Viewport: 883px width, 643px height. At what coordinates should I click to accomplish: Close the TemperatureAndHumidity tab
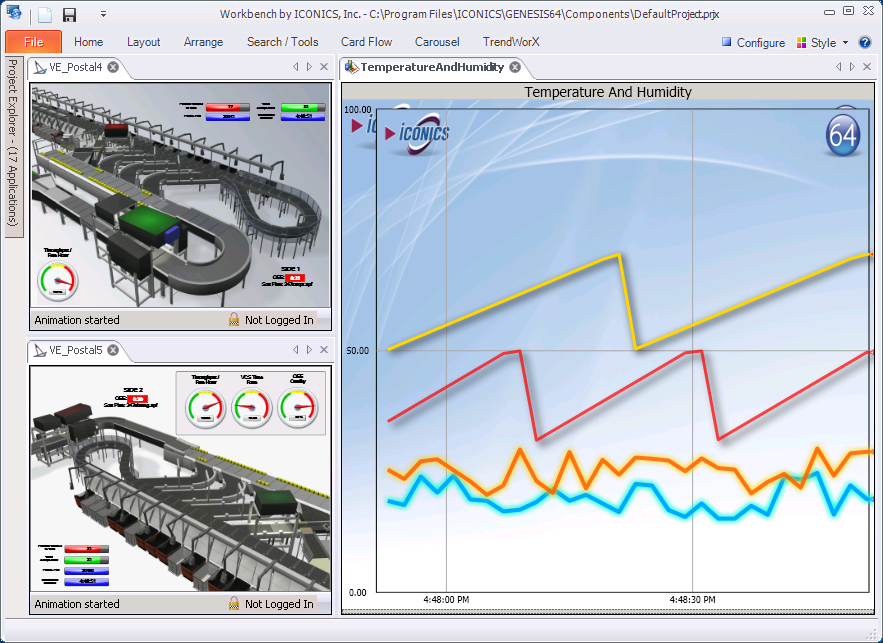tap(515, 67)
